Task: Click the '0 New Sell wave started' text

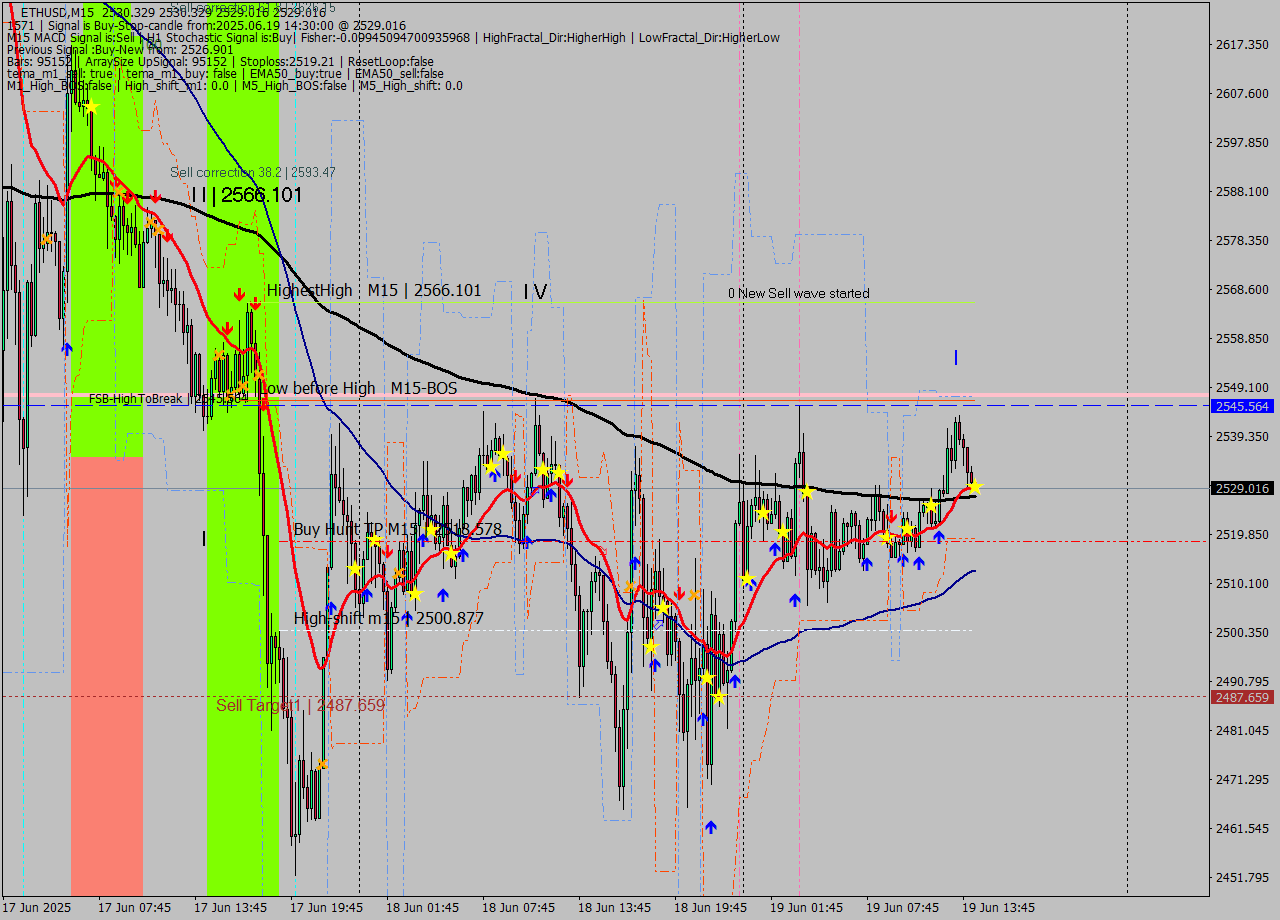Action: tap(798, 294)
